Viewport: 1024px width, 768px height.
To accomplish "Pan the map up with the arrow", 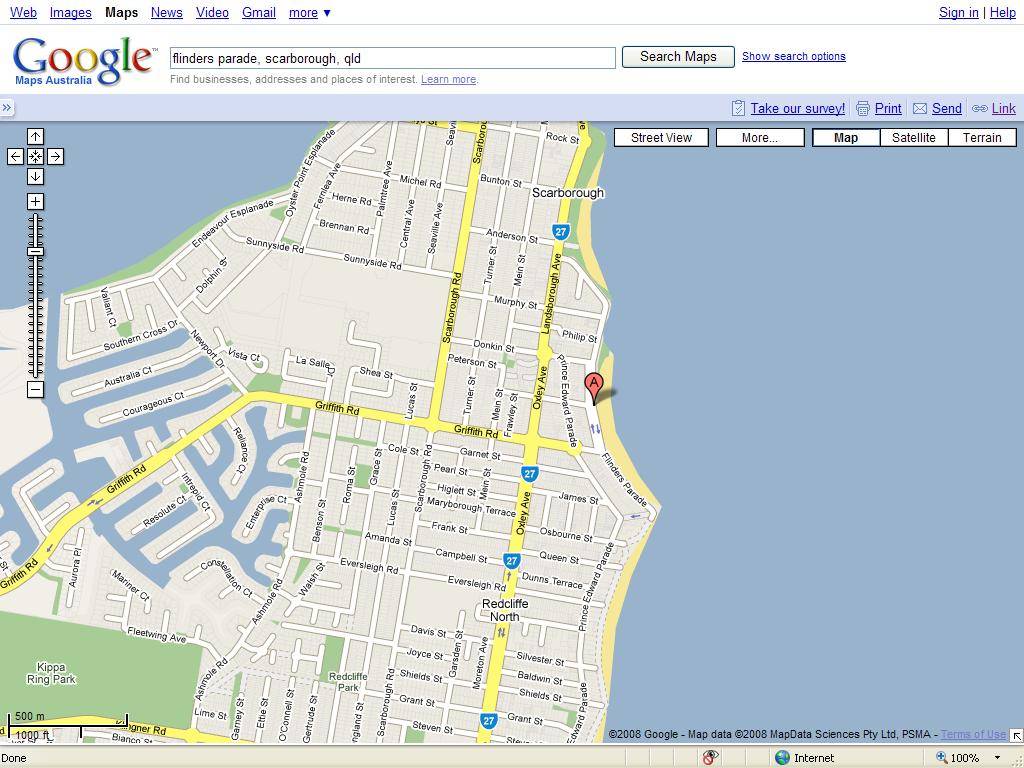I will click(35, 136).
